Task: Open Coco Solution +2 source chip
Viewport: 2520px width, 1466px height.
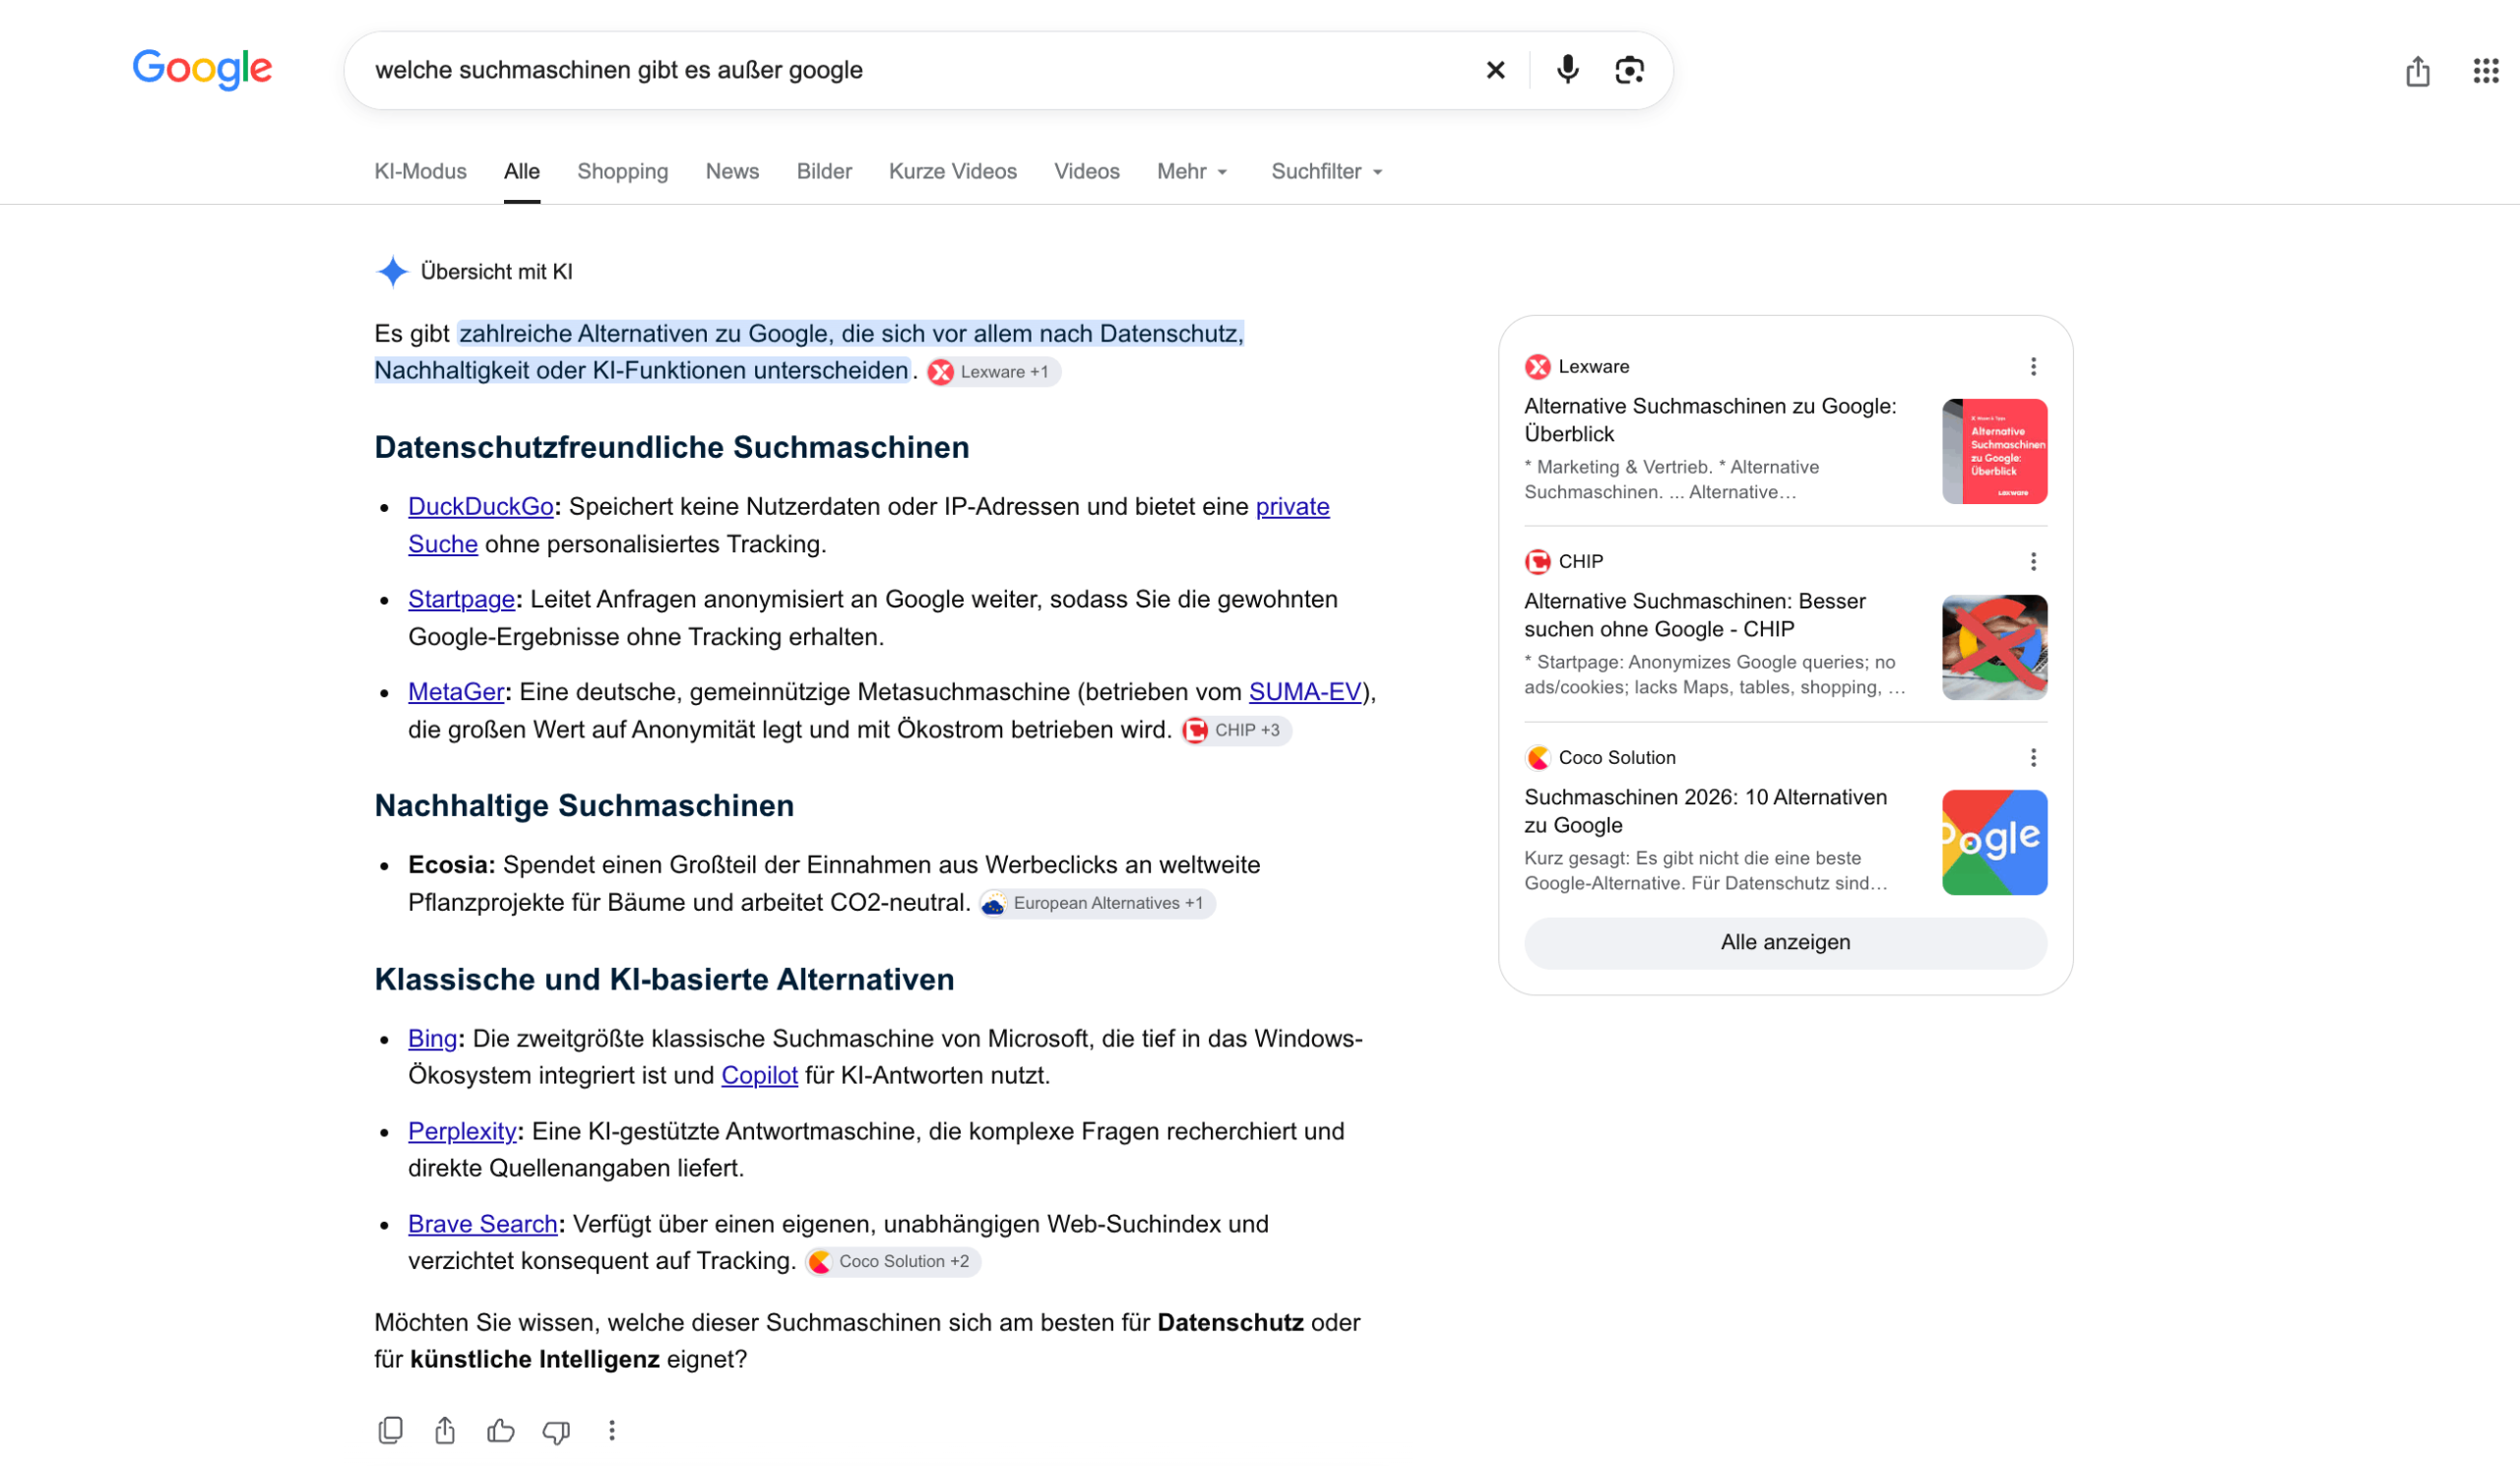Action: click(x=893, y=1262)
